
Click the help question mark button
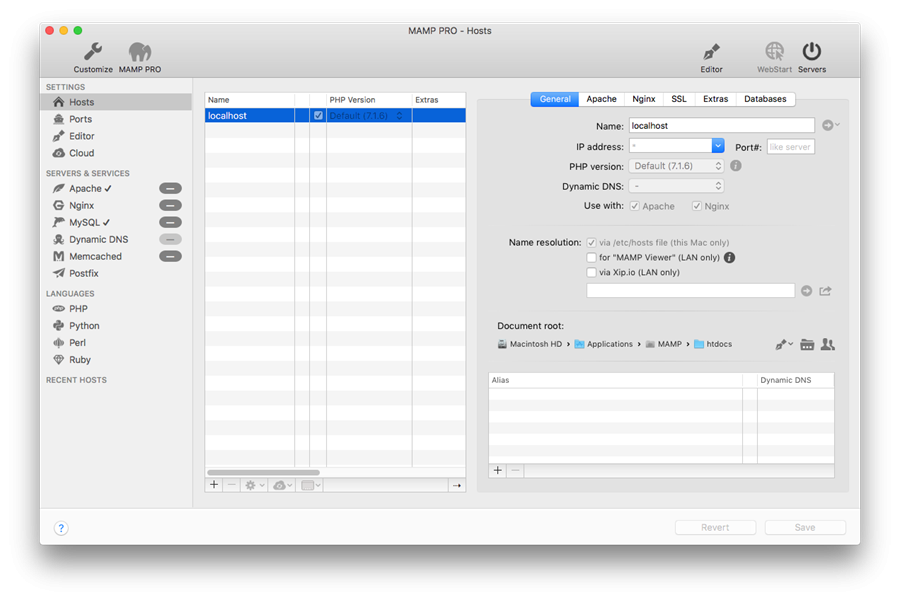coord(61,528)
